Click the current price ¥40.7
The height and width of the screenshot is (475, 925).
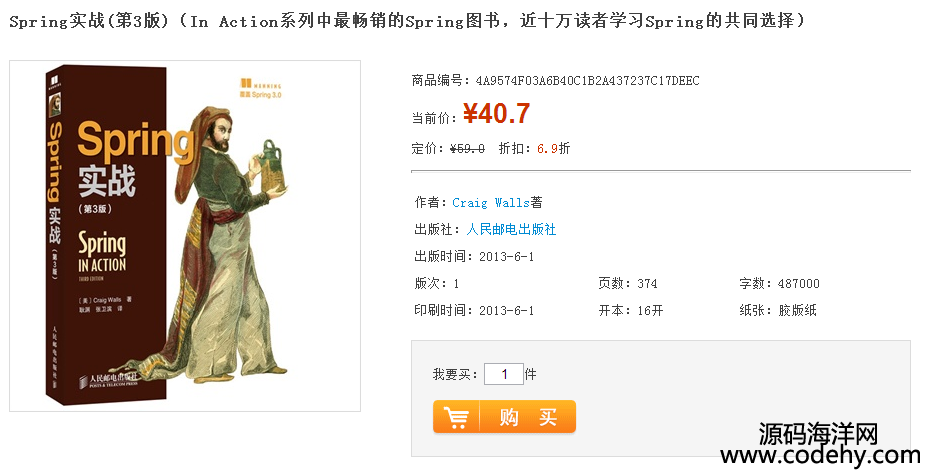pyautogui.click(x=496, y=113)
